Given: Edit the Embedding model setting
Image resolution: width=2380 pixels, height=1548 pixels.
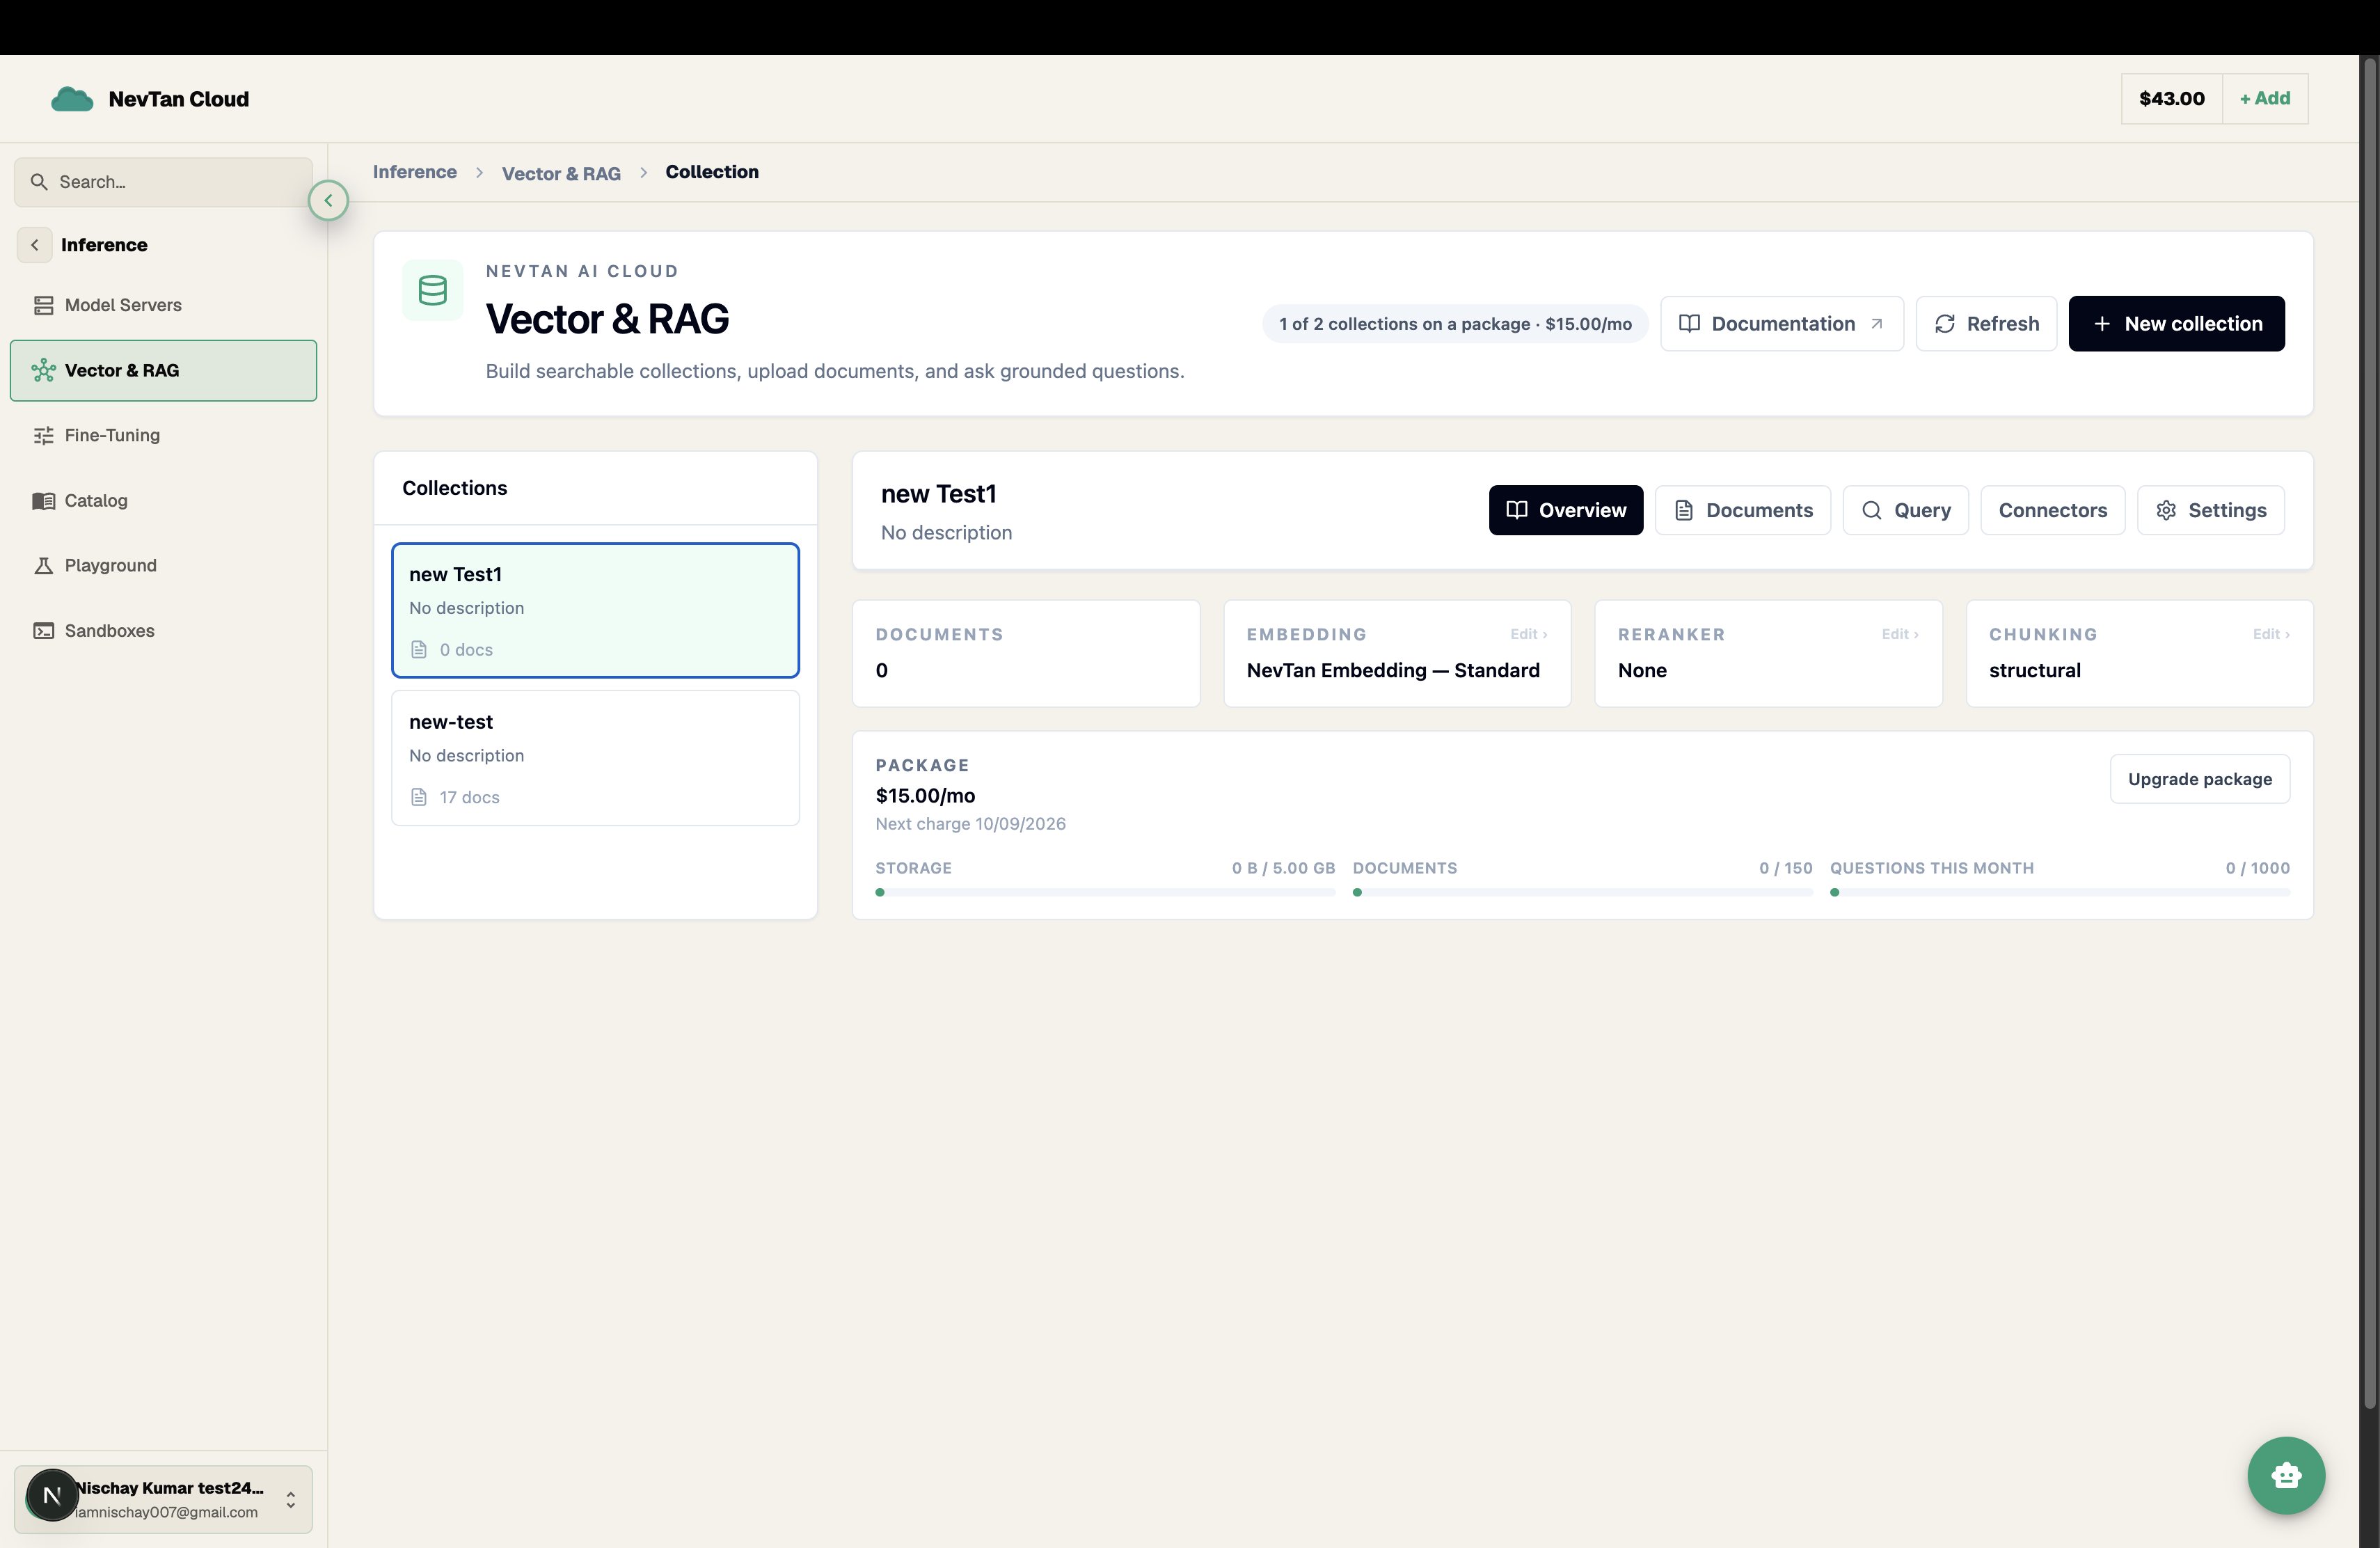Looking at the screenshot, I should coord(1528,634).
